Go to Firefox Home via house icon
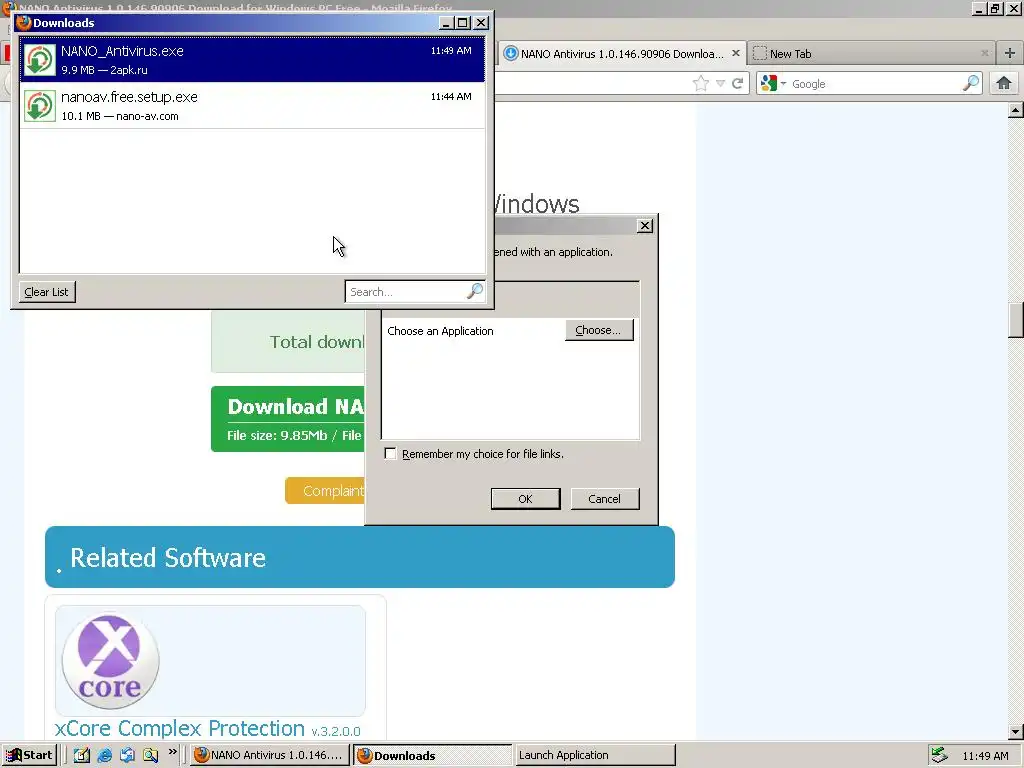Image resolution: width=1024 pixels, height=768 pixels. click(1004, 84)
